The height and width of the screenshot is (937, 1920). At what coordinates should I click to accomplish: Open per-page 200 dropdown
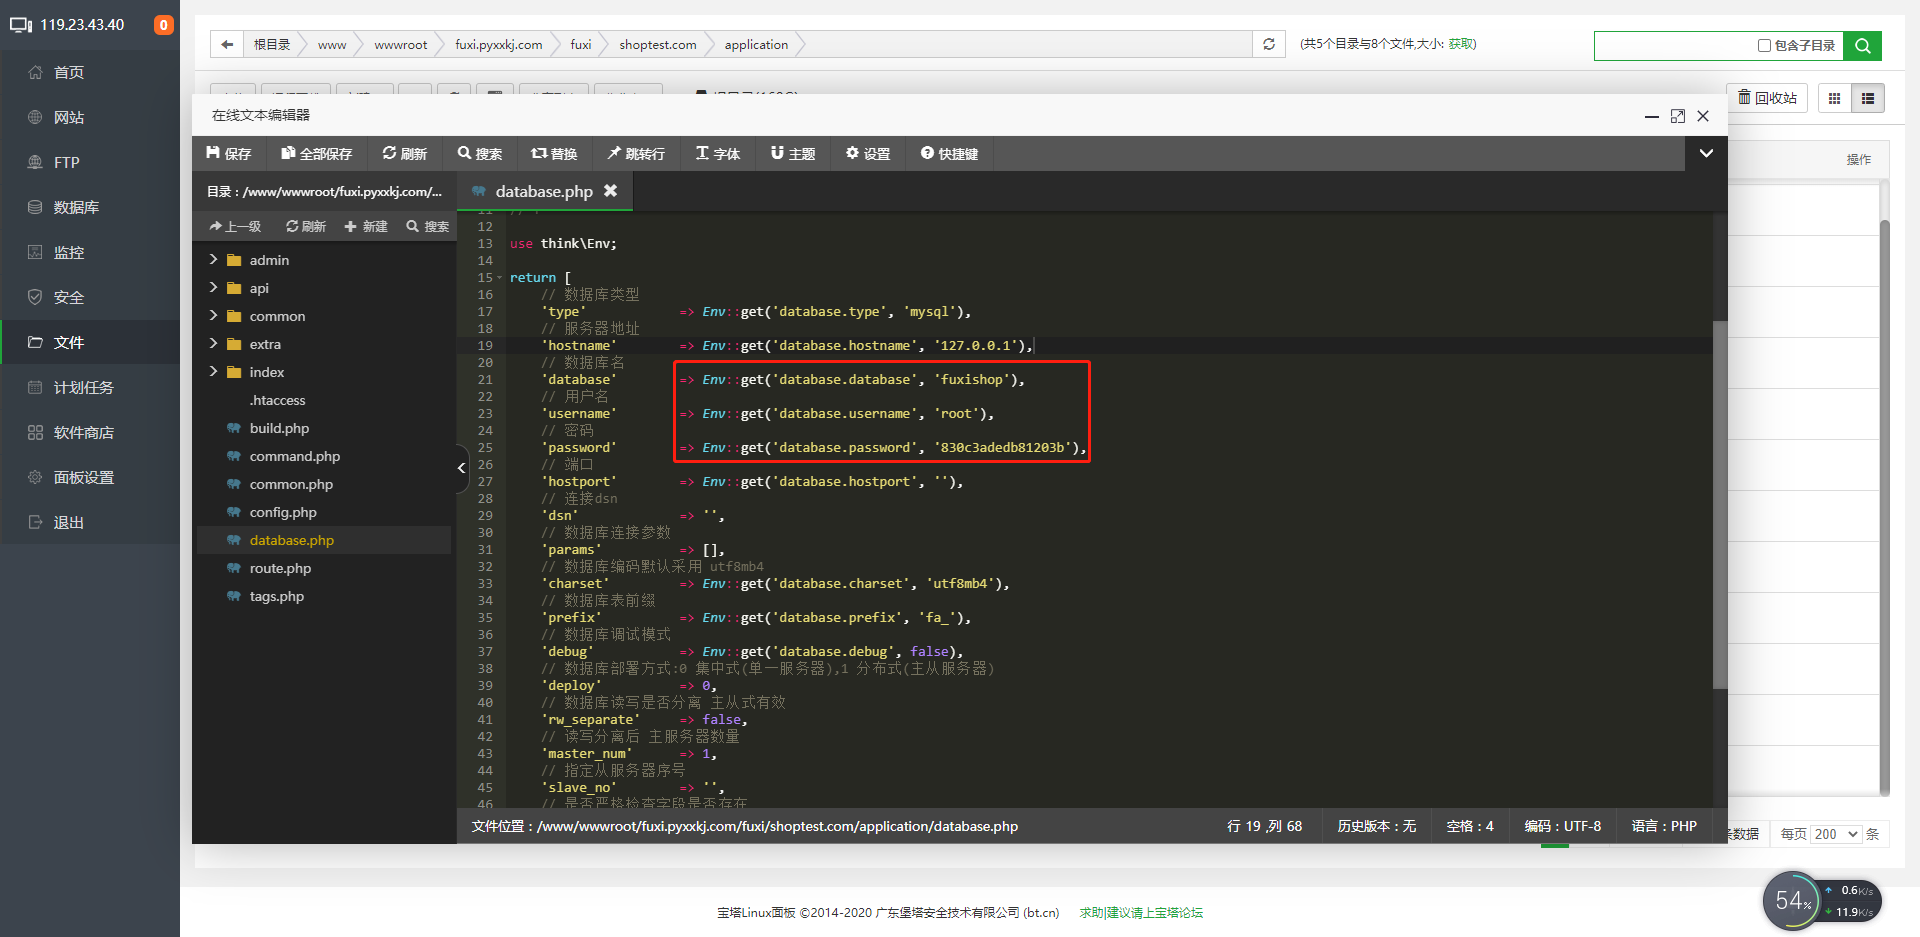pos(1836,834)
